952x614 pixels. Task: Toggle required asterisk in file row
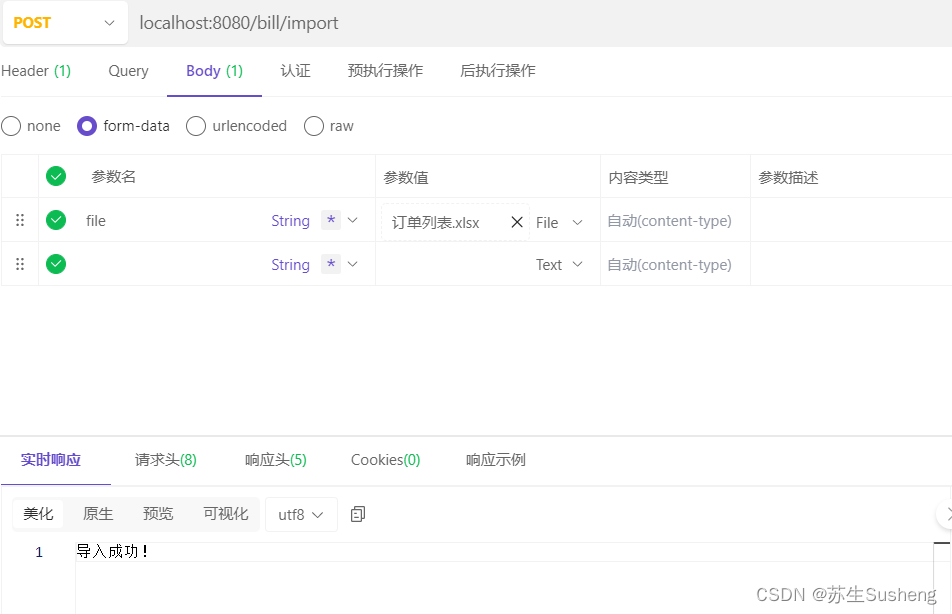click(331, 220)
